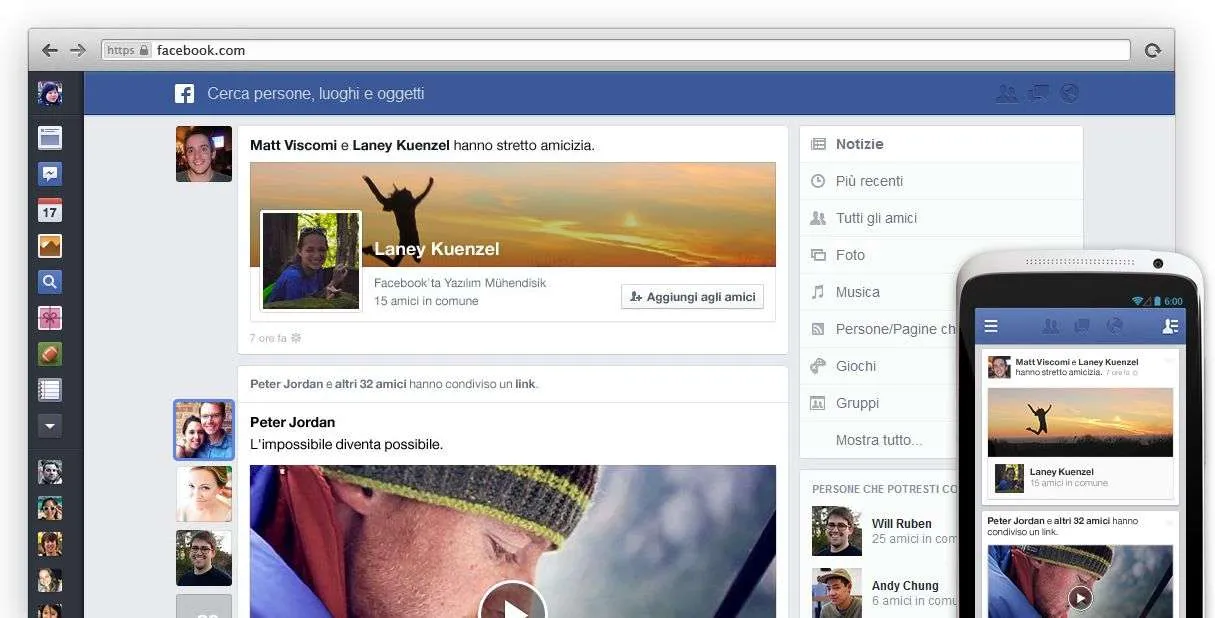Screen dimensions: 1215x618
Task: Open Will Ruben's suggested profile
Action: click(901, 523)
